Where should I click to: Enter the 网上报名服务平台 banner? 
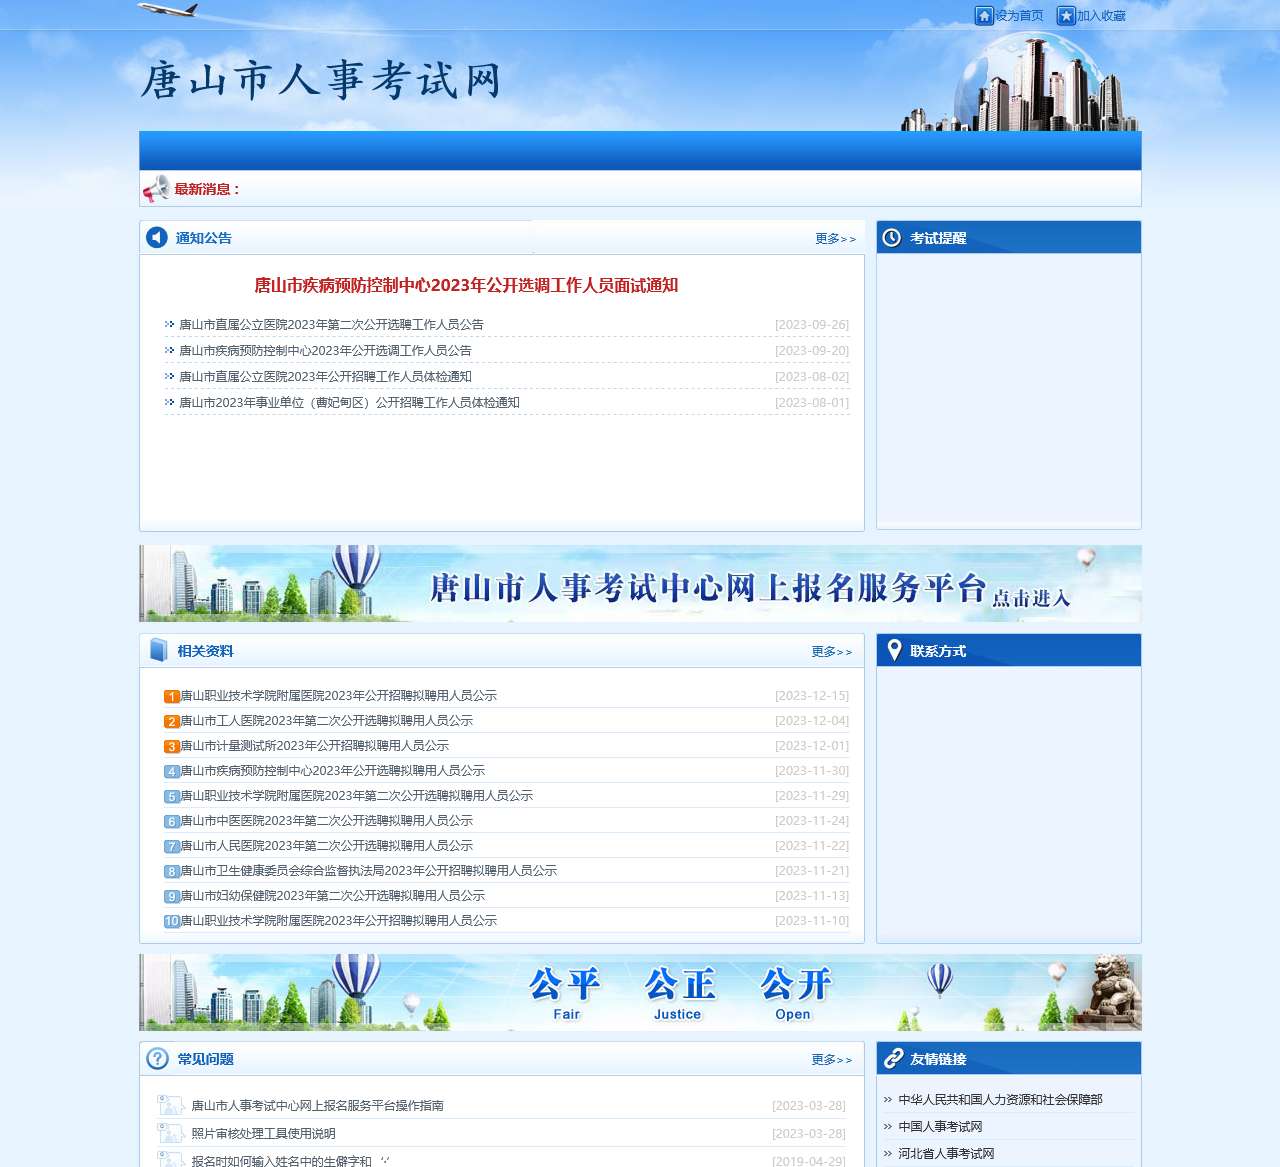(640, 583)
